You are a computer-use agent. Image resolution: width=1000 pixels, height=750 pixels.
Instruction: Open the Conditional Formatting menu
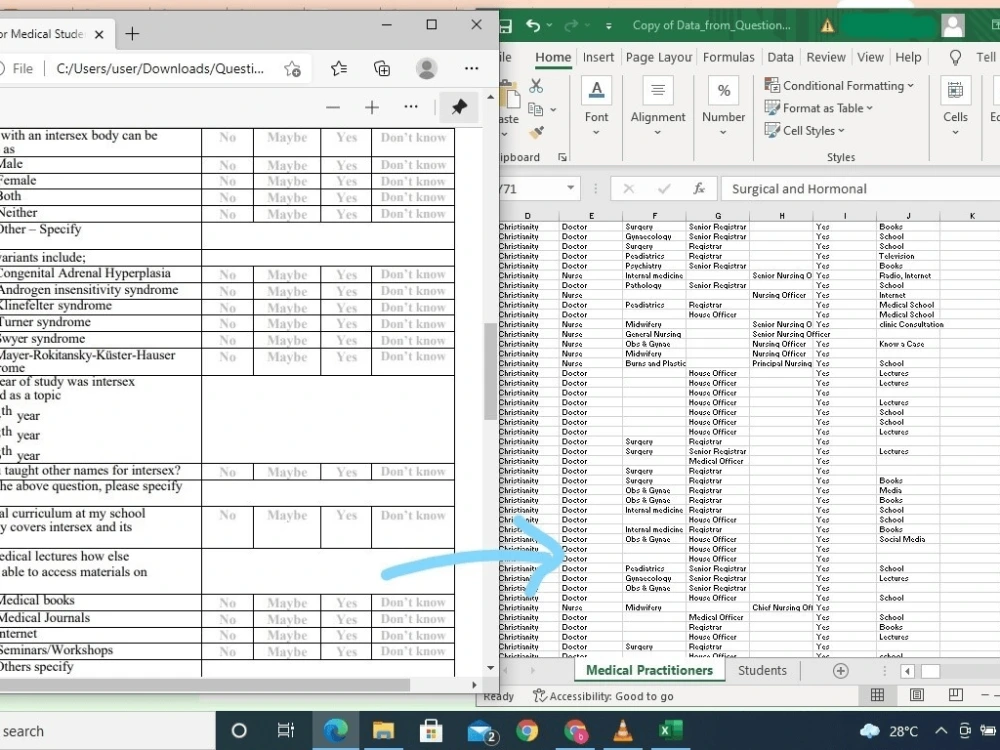pyautogui.click(x=839, y=85)
